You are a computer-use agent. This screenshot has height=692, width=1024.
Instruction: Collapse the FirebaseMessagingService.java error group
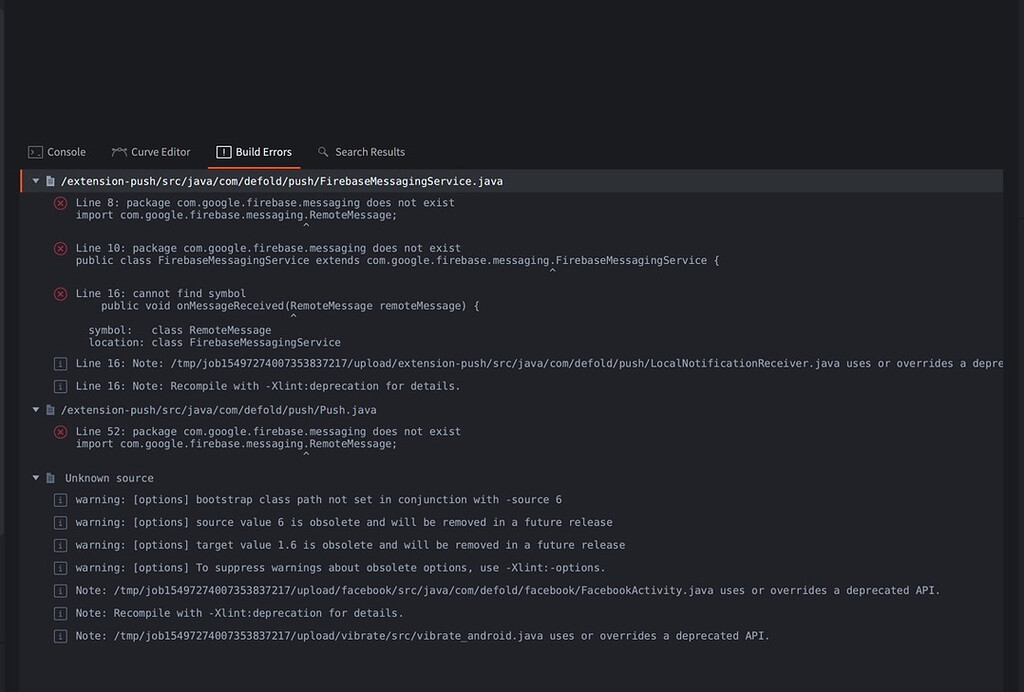click(x=36, y=181)
